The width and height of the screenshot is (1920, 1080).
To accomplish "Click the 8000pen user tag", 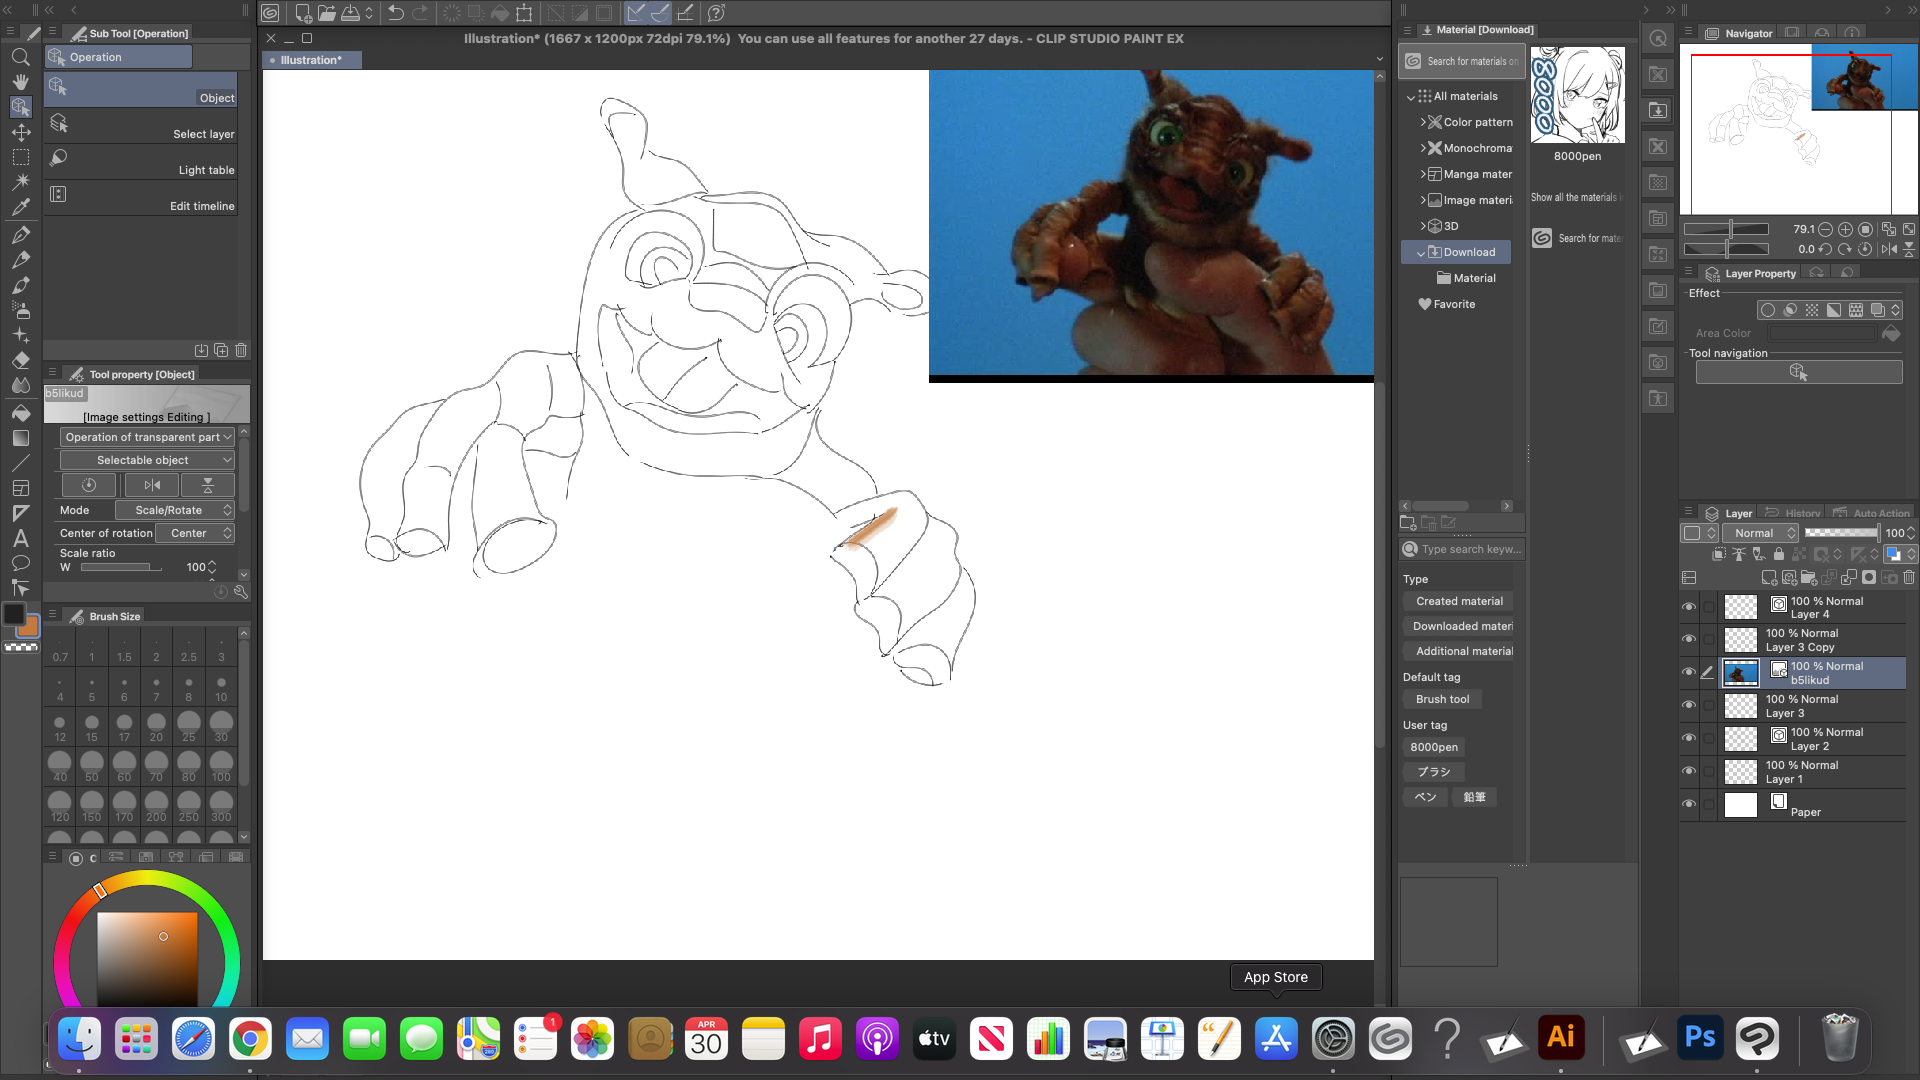I will tap(1434, 747).
